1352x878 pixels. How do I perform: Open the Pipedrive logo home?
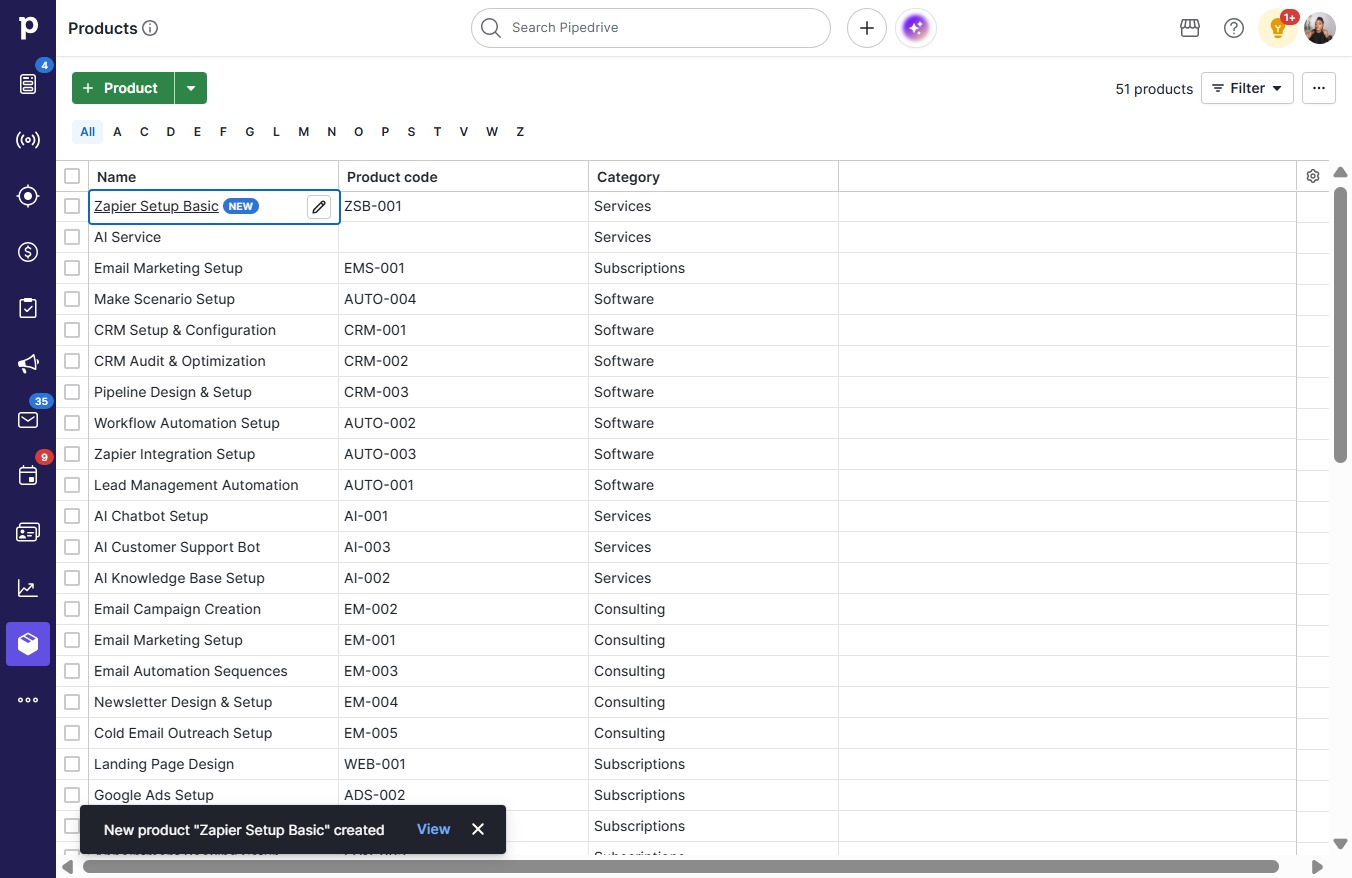click(x=28, y=28)
